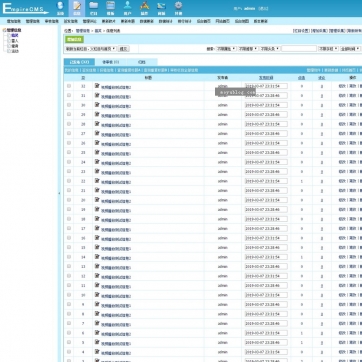Tick the checkbox for row ID 8

coord(69,314)
